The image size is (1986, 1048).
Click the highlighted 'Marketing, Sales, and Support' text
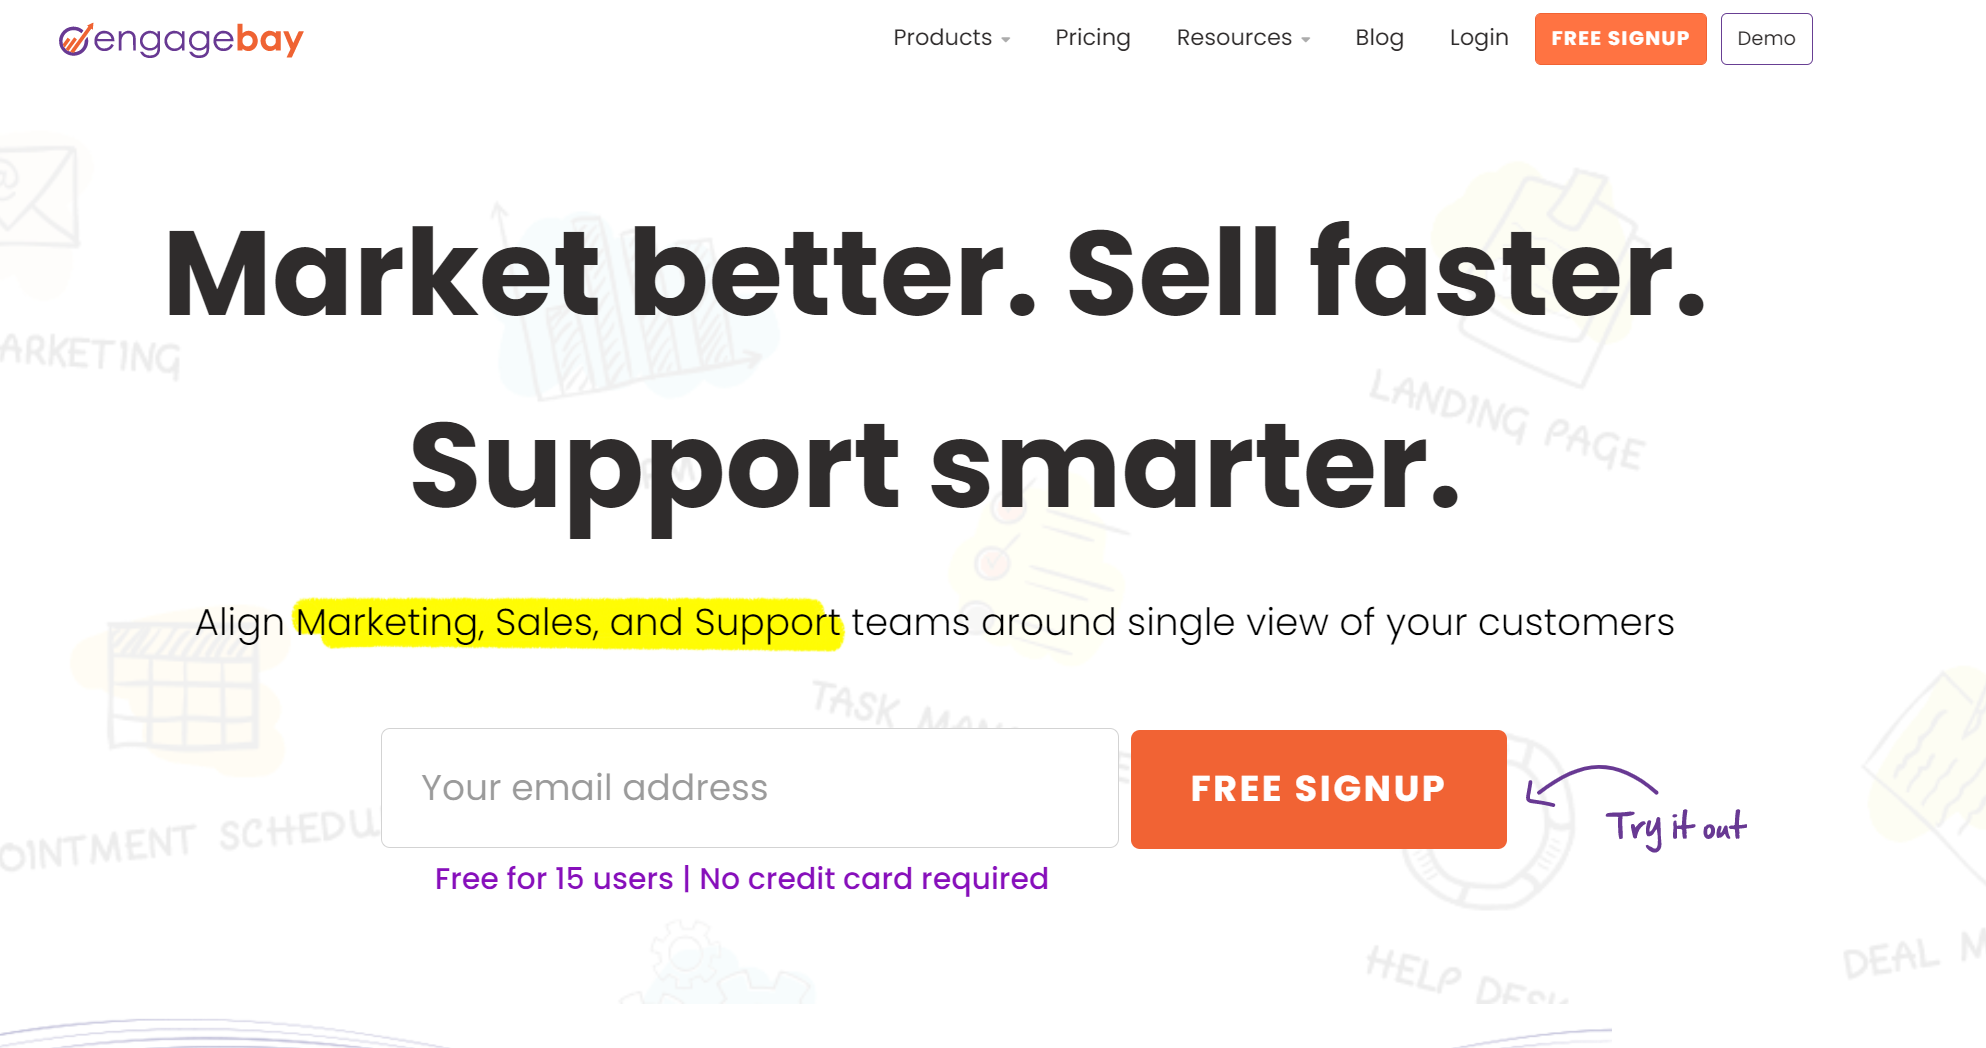pos(568,623)
